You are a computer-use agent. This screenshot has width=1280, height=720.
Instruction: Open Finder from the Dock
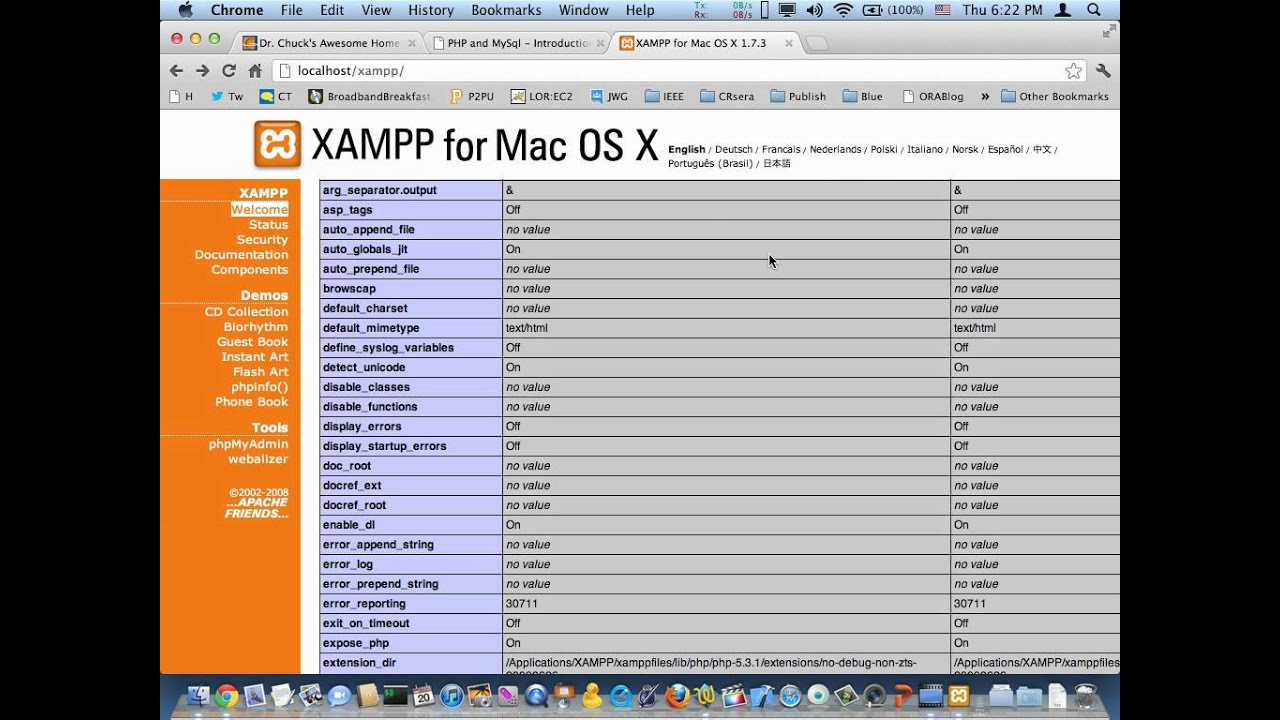click(197, 695)
